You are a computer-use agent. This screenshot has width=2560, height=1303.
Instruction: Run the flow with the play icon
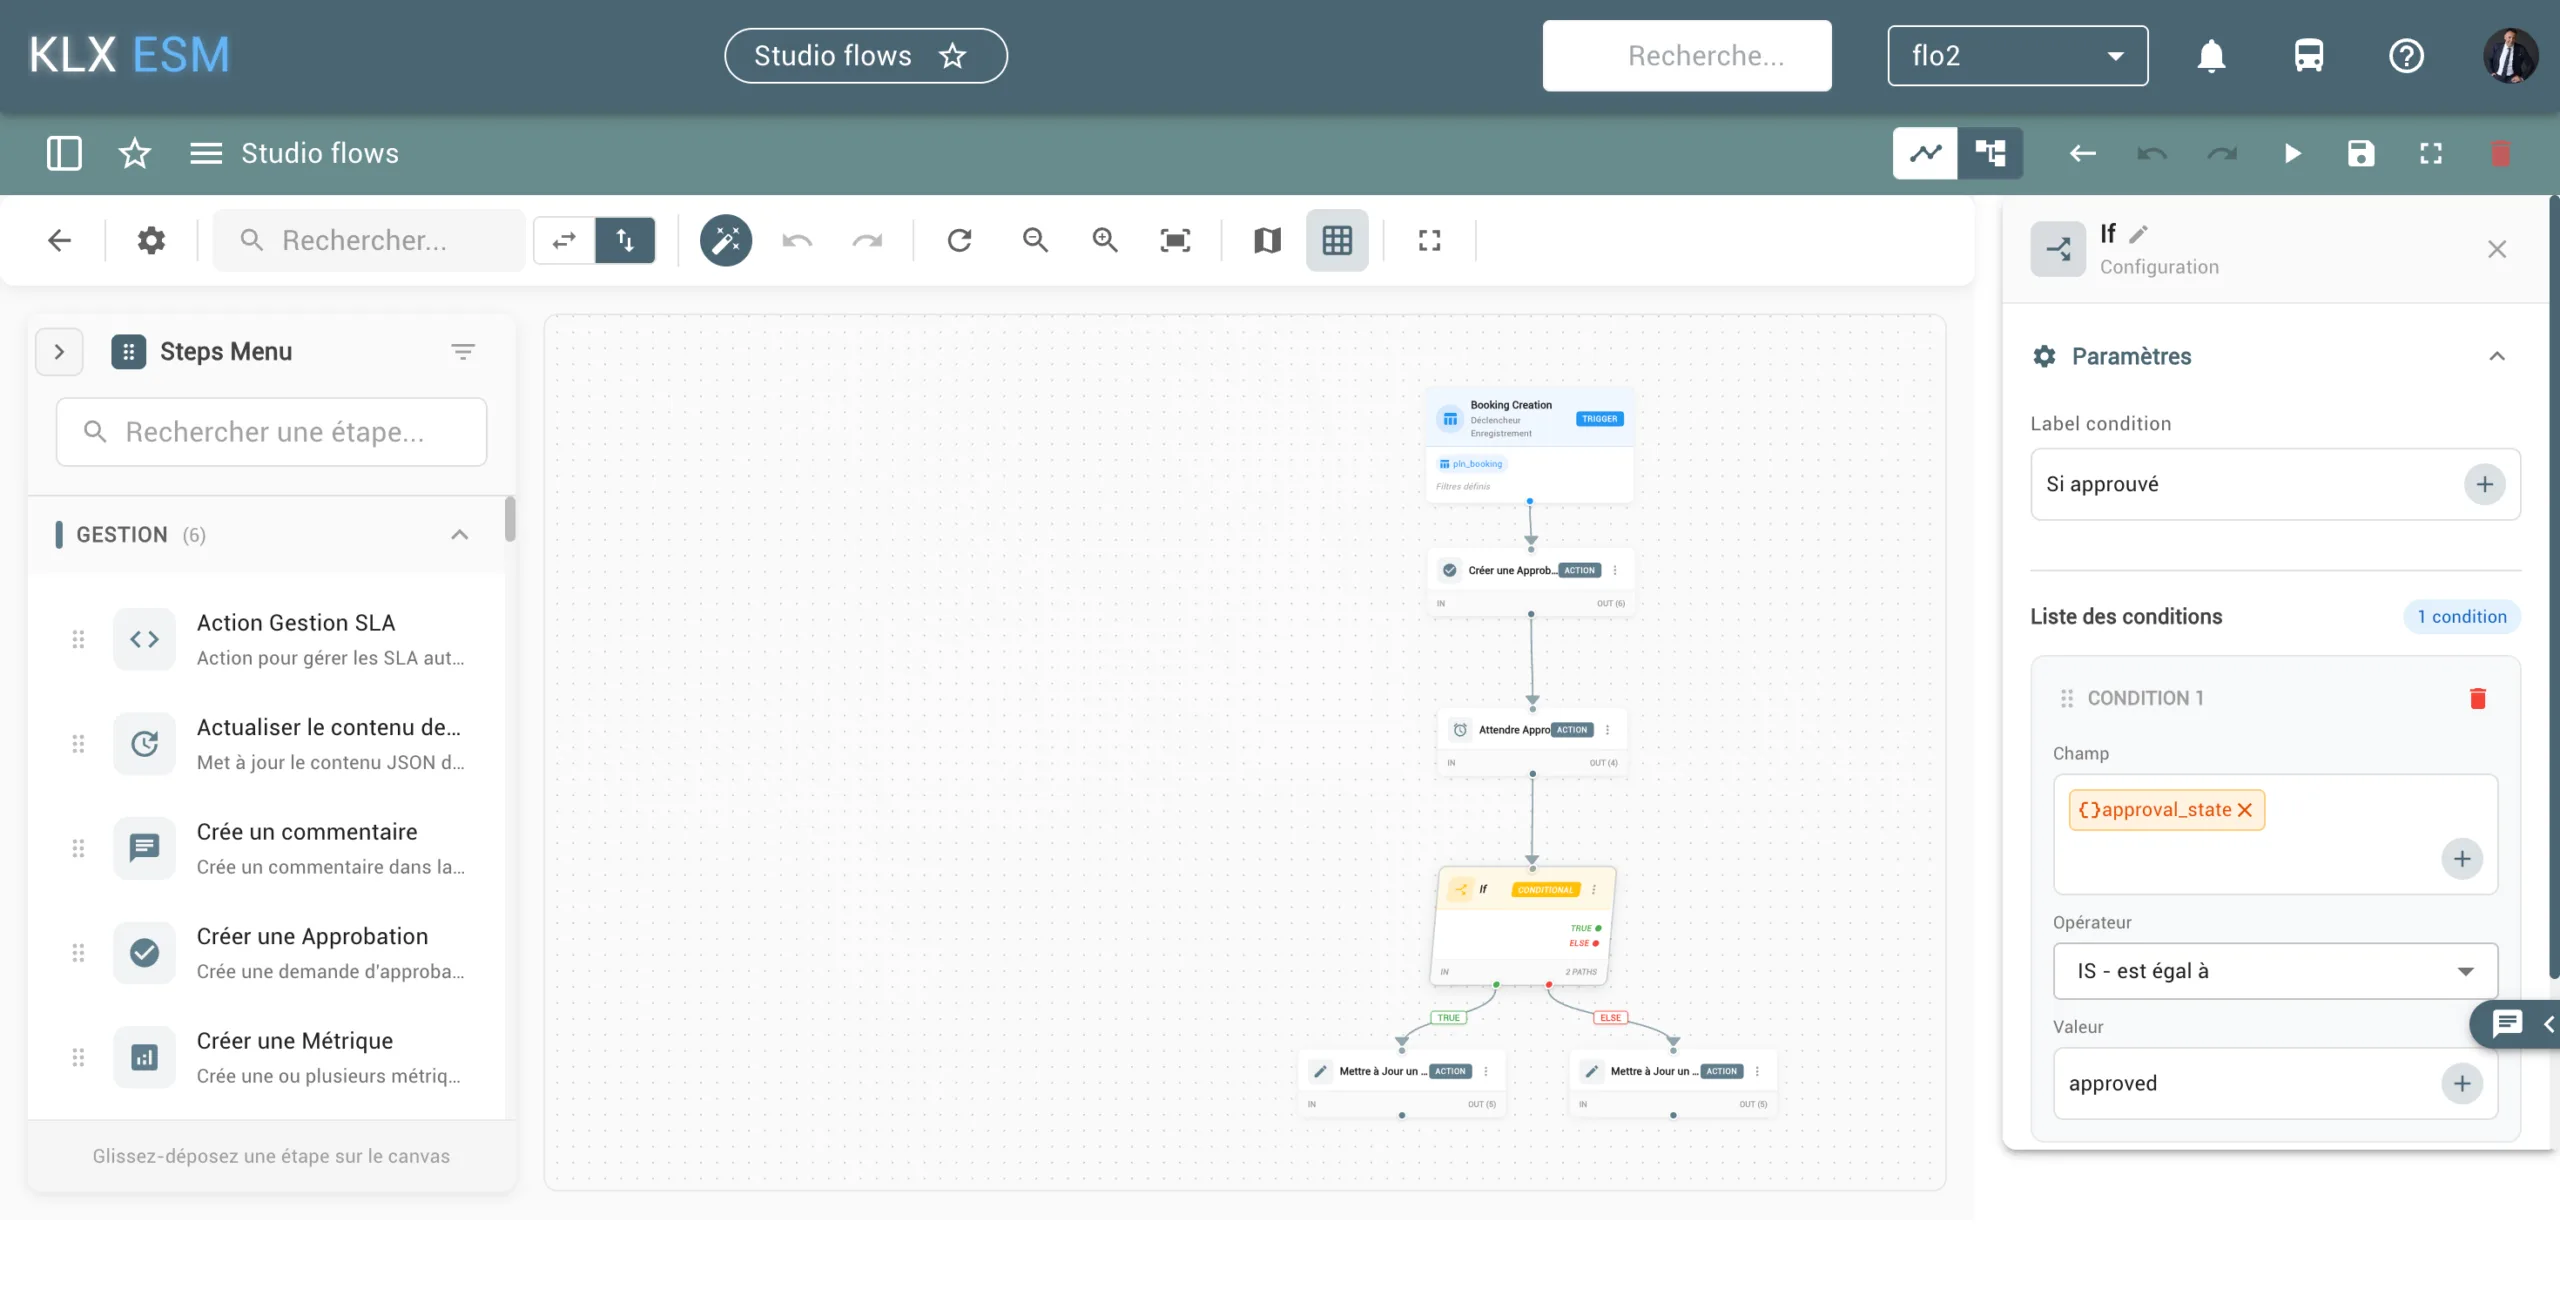2292,153
